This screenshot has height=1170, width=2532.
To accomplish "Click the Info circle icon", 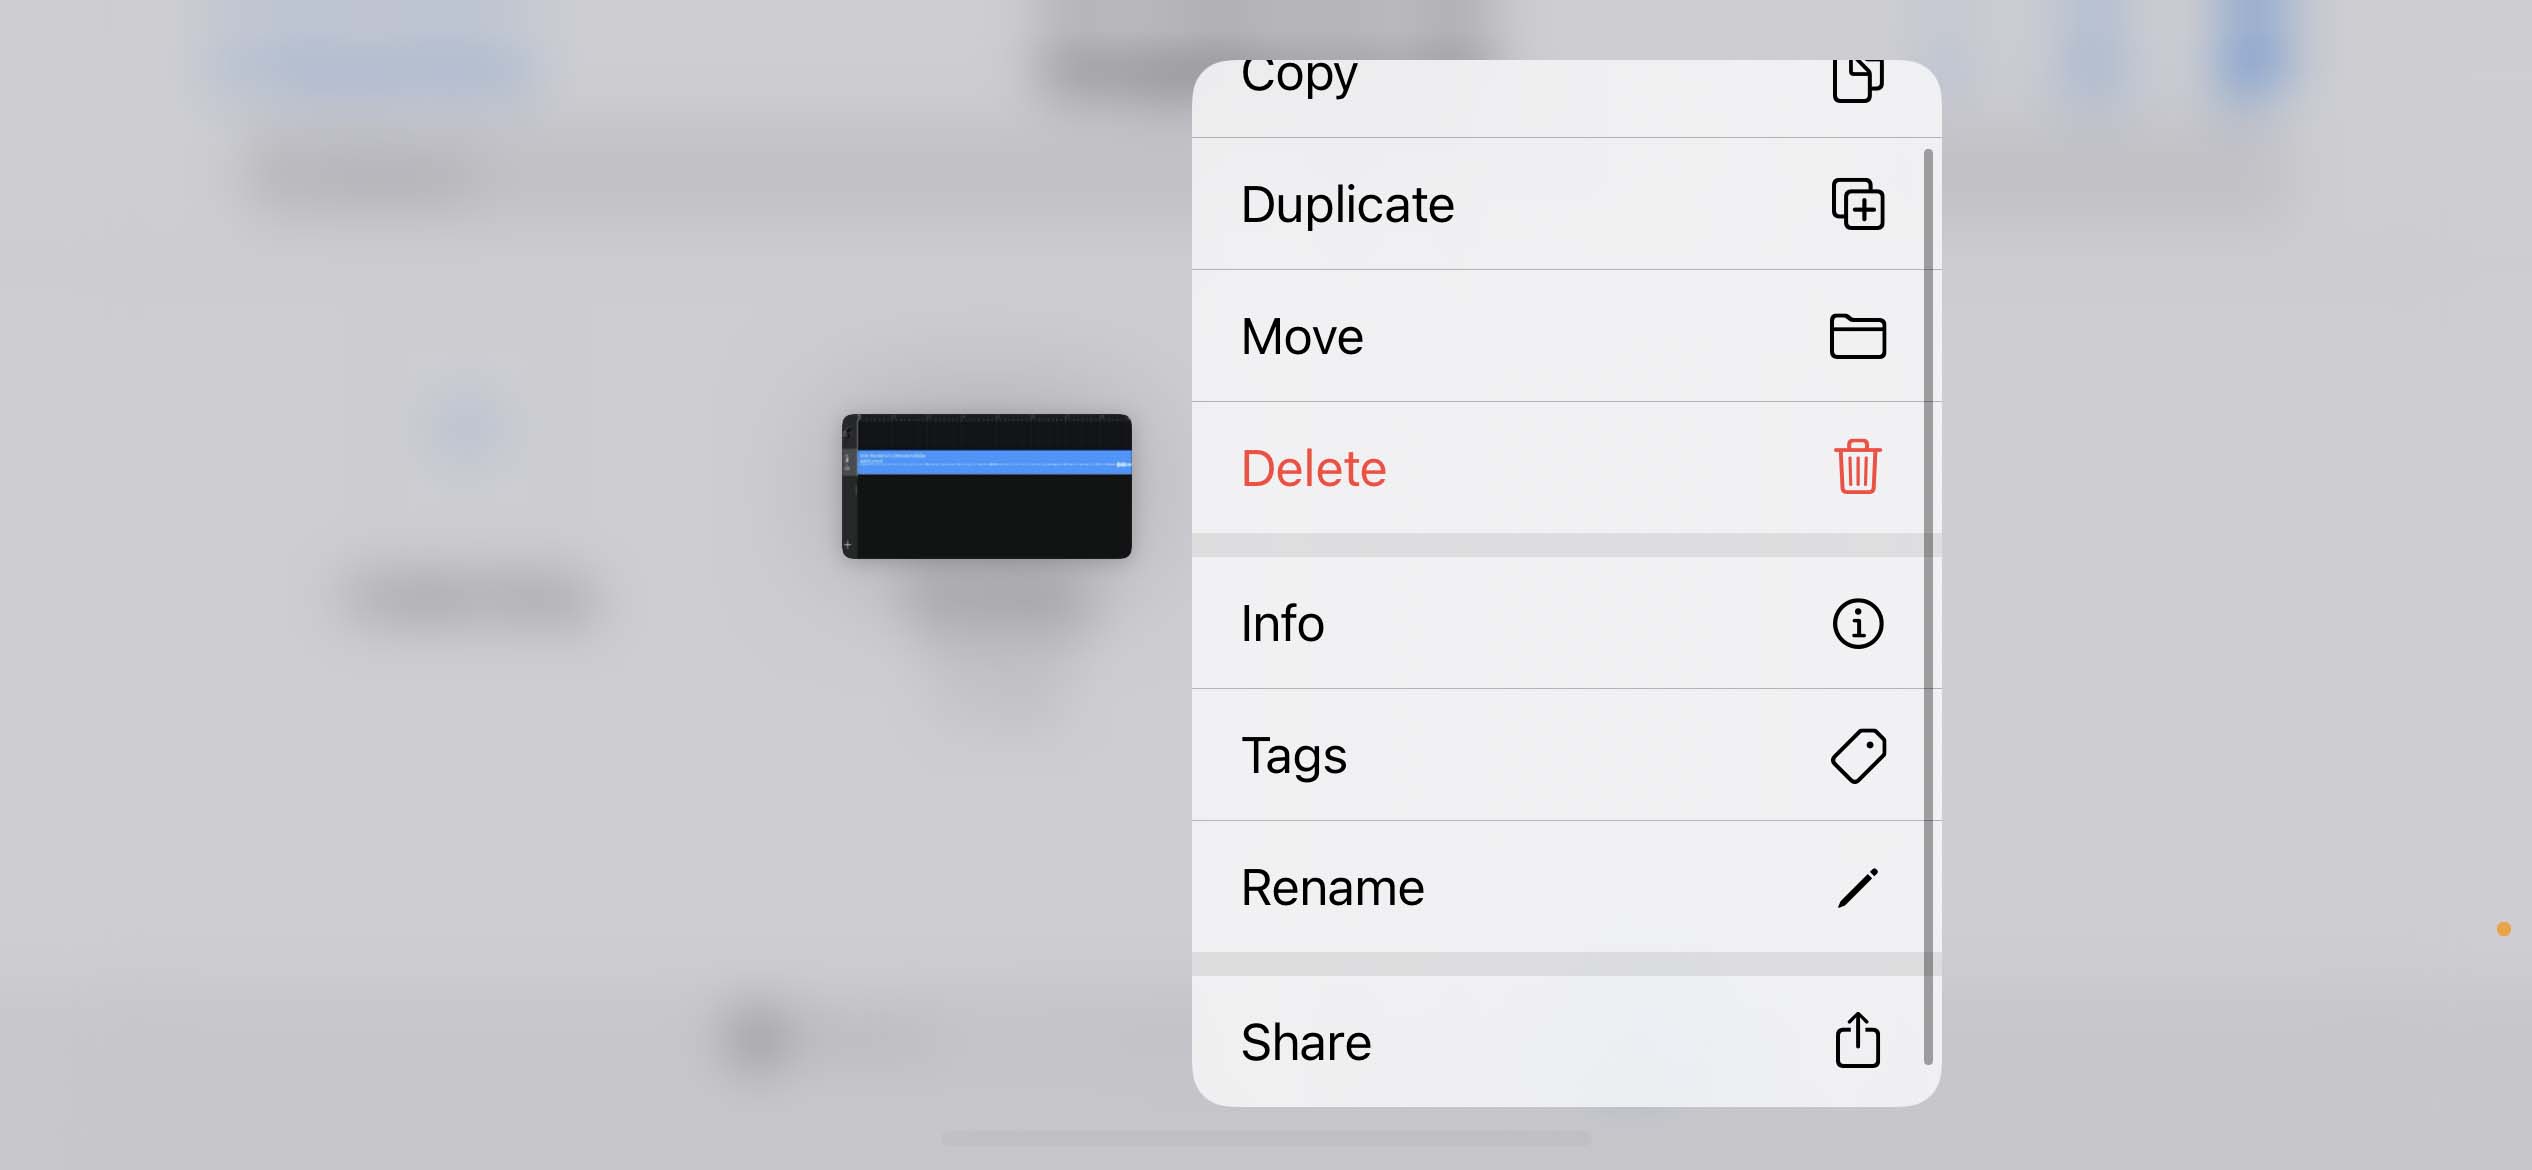I will (x=1857, y=623).
